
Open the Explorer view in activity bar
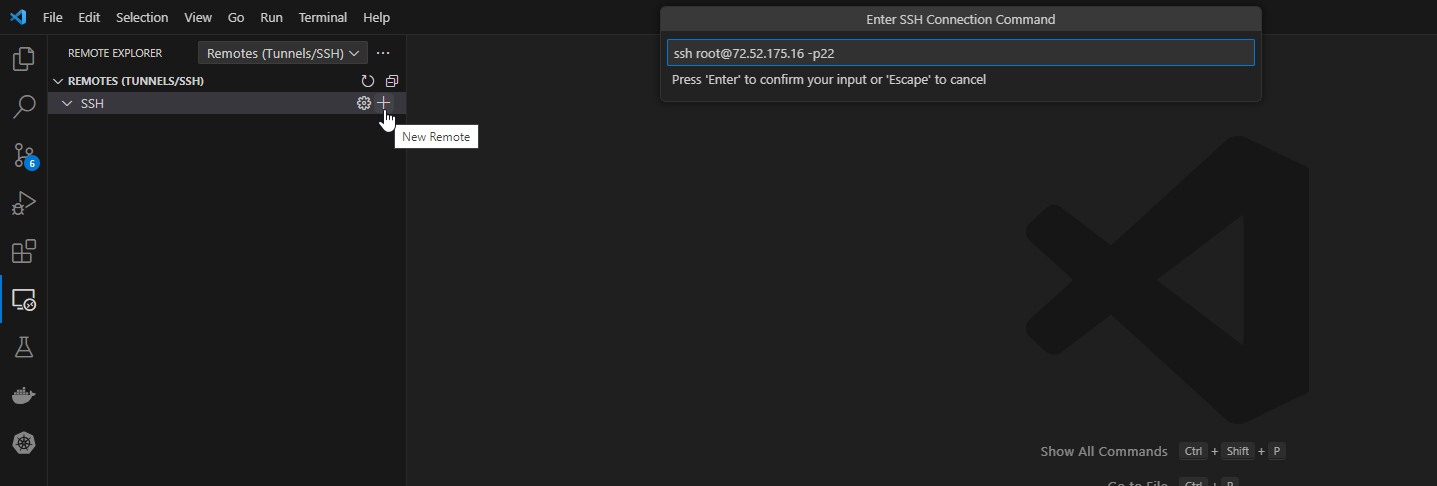(23, 59)
